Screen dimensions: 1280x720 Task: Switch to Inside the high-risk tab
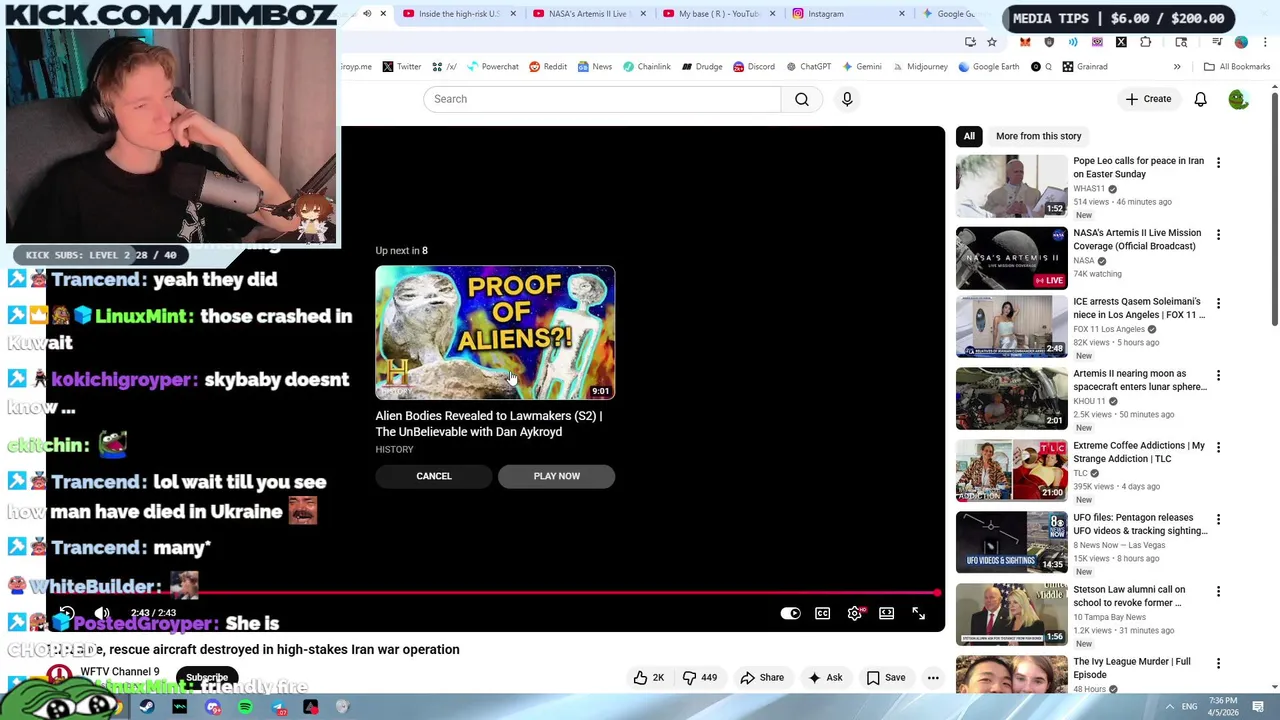[459, 14]
